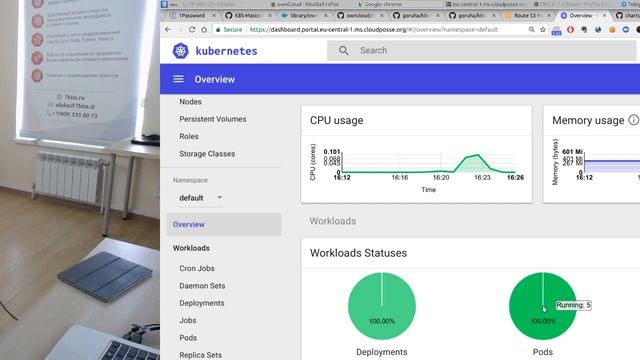Open Persistent Volumes in the sidebar

(x=213, y=119)
